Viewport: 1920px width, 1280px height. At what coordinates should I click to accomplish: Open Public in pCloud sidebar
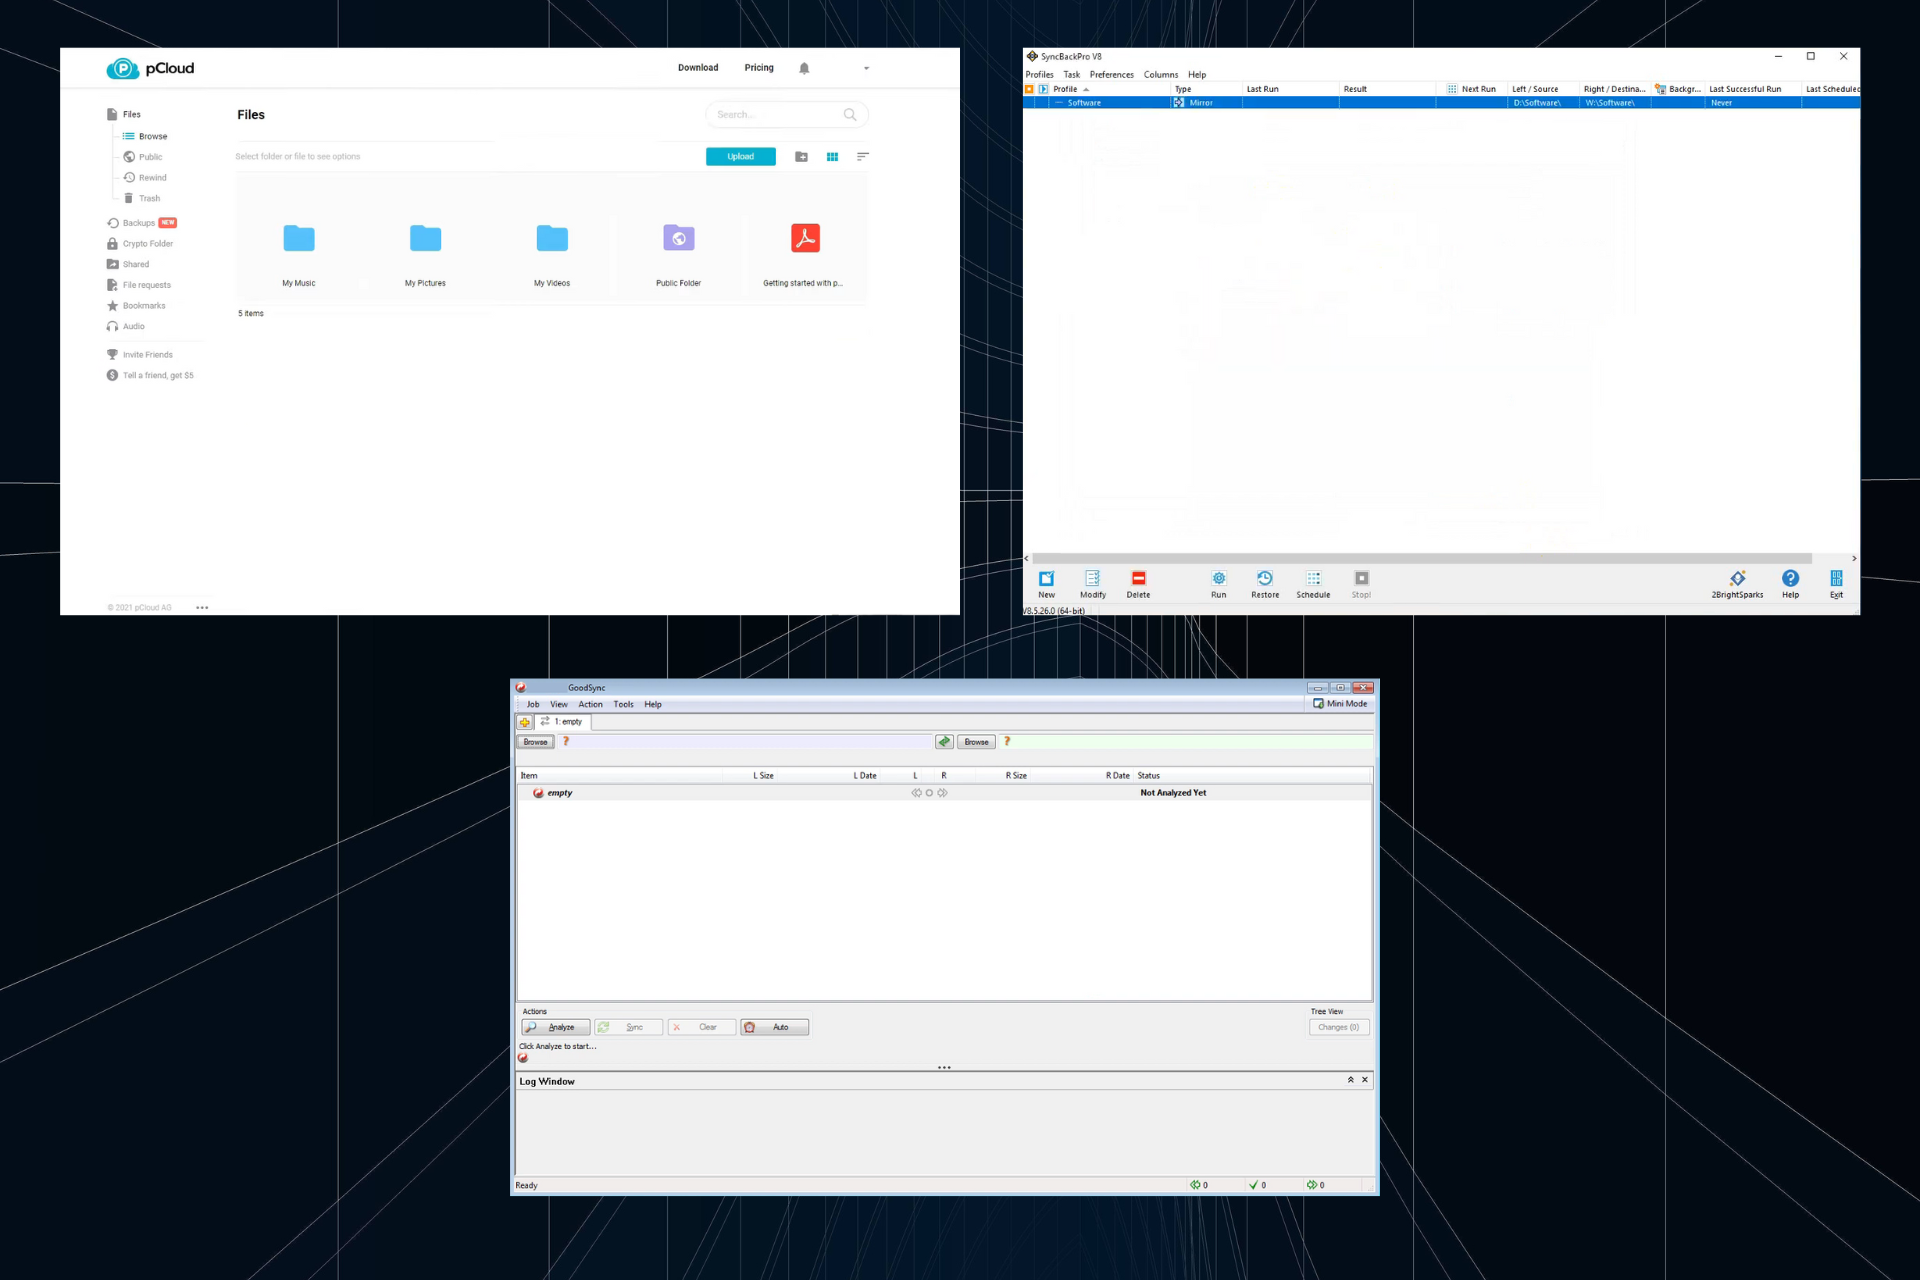(x=142, y=157)
